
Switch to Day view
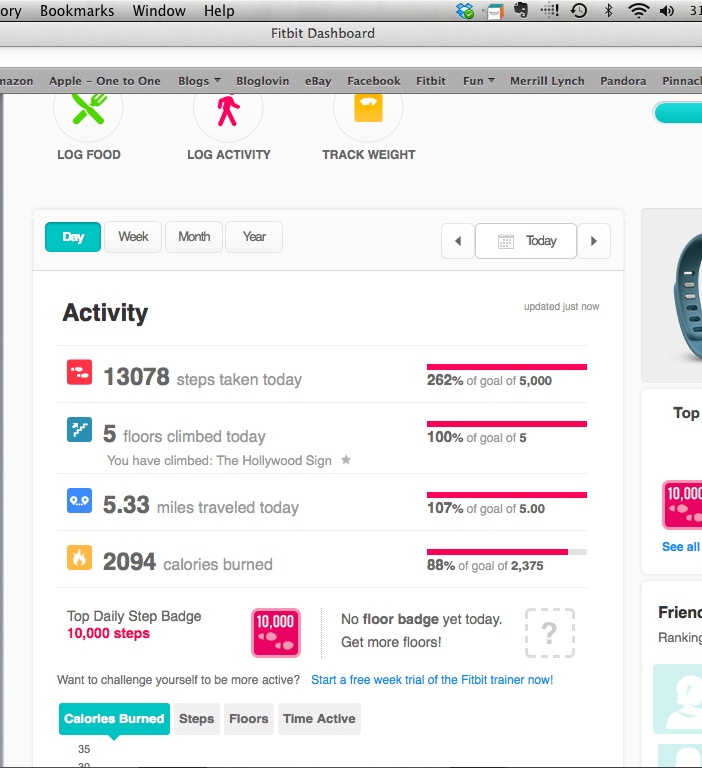[x=73, y=237]
